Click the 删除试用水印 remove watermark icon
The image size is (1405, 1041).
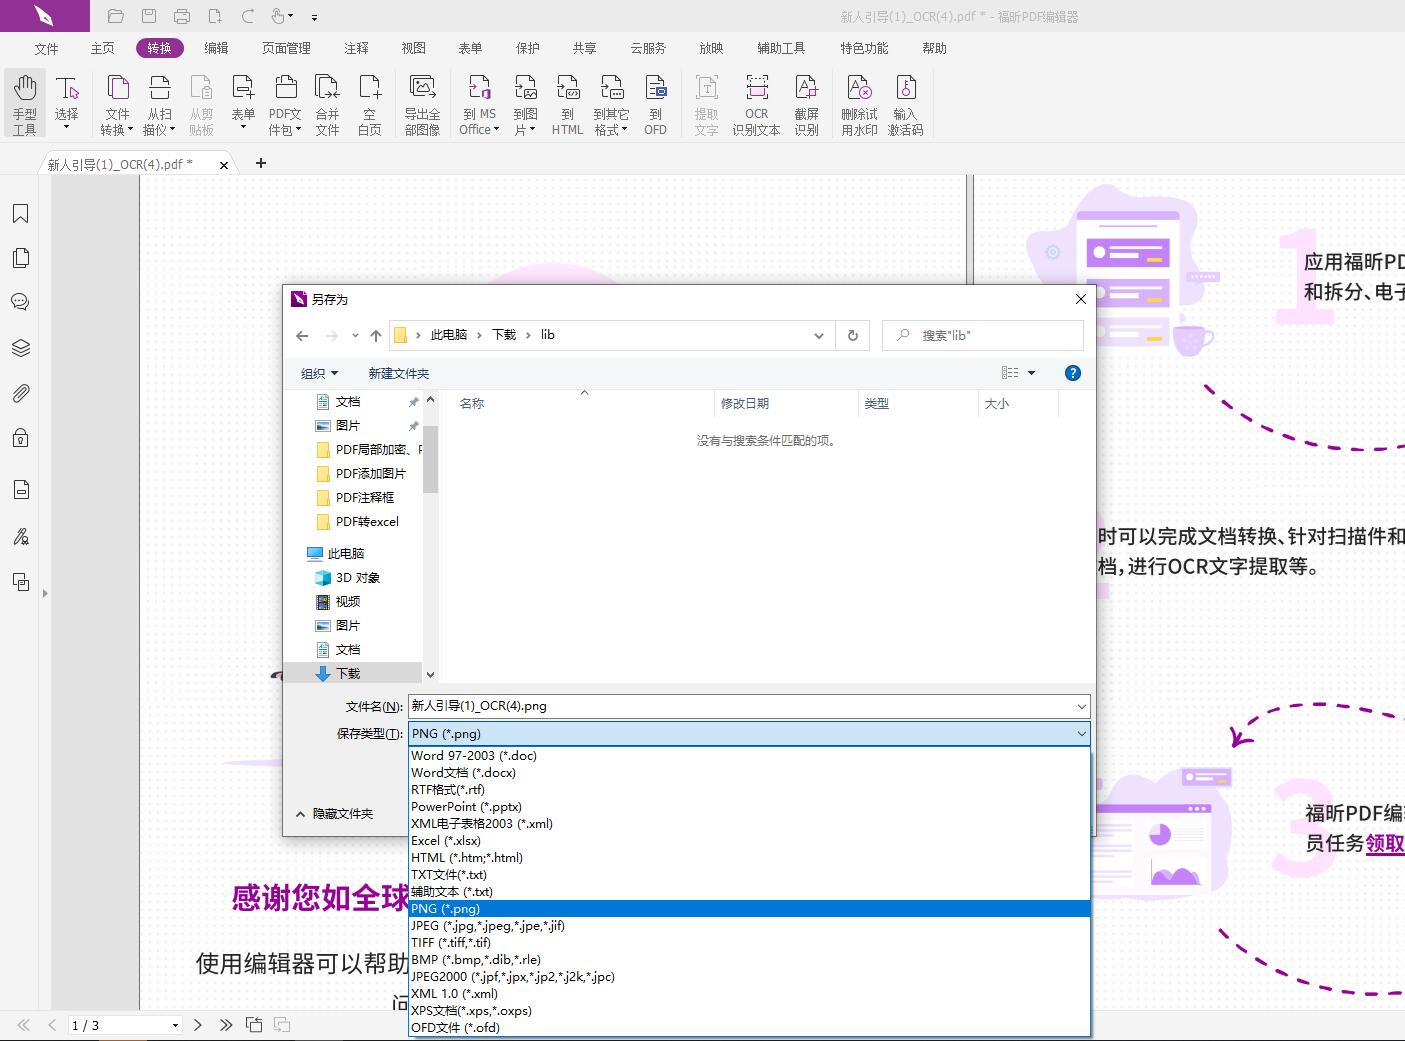858,100
